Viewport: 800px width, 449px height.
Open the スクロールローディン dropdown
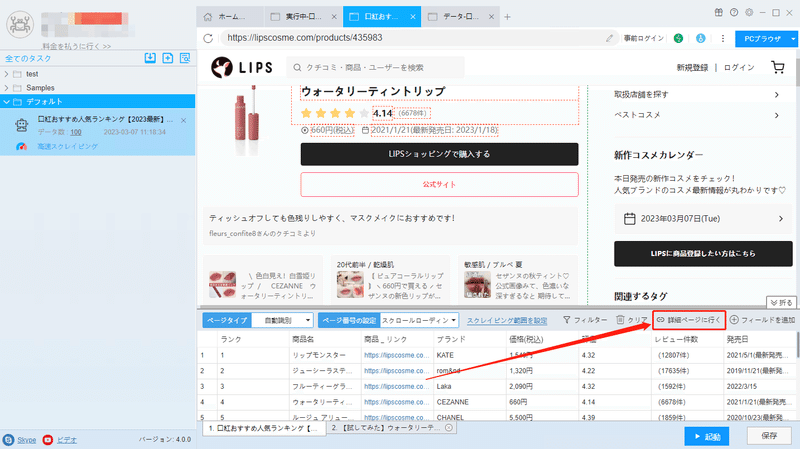pyautogui.click(x=419, y=320)
